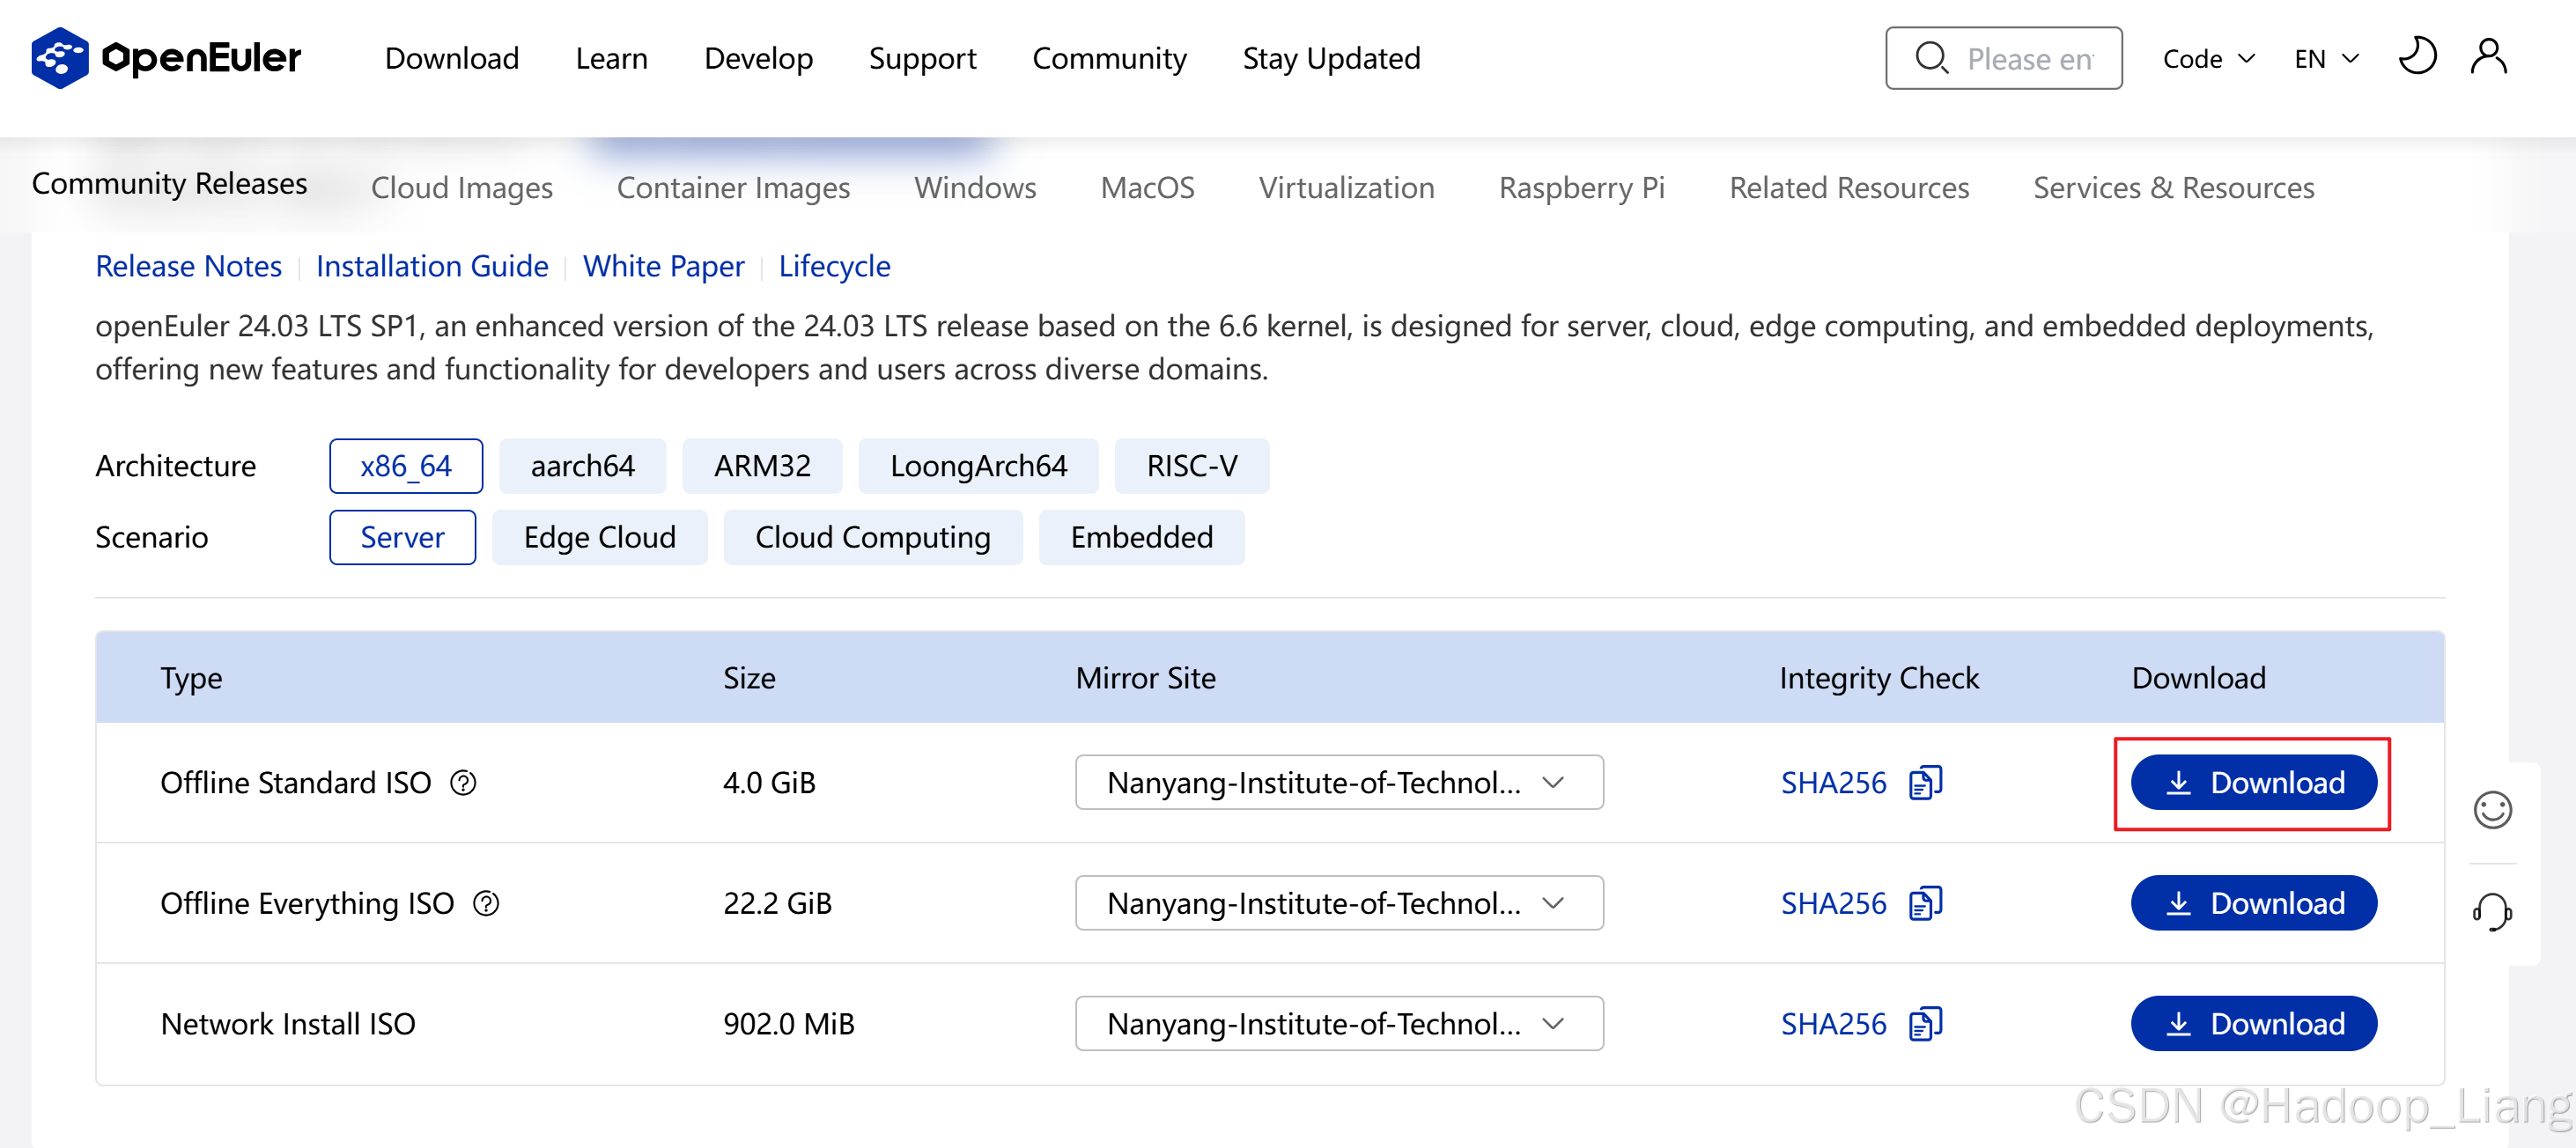Copy SHA256 for Network Install ISO
Screen dimensions: 2576x1148
1925,1025
